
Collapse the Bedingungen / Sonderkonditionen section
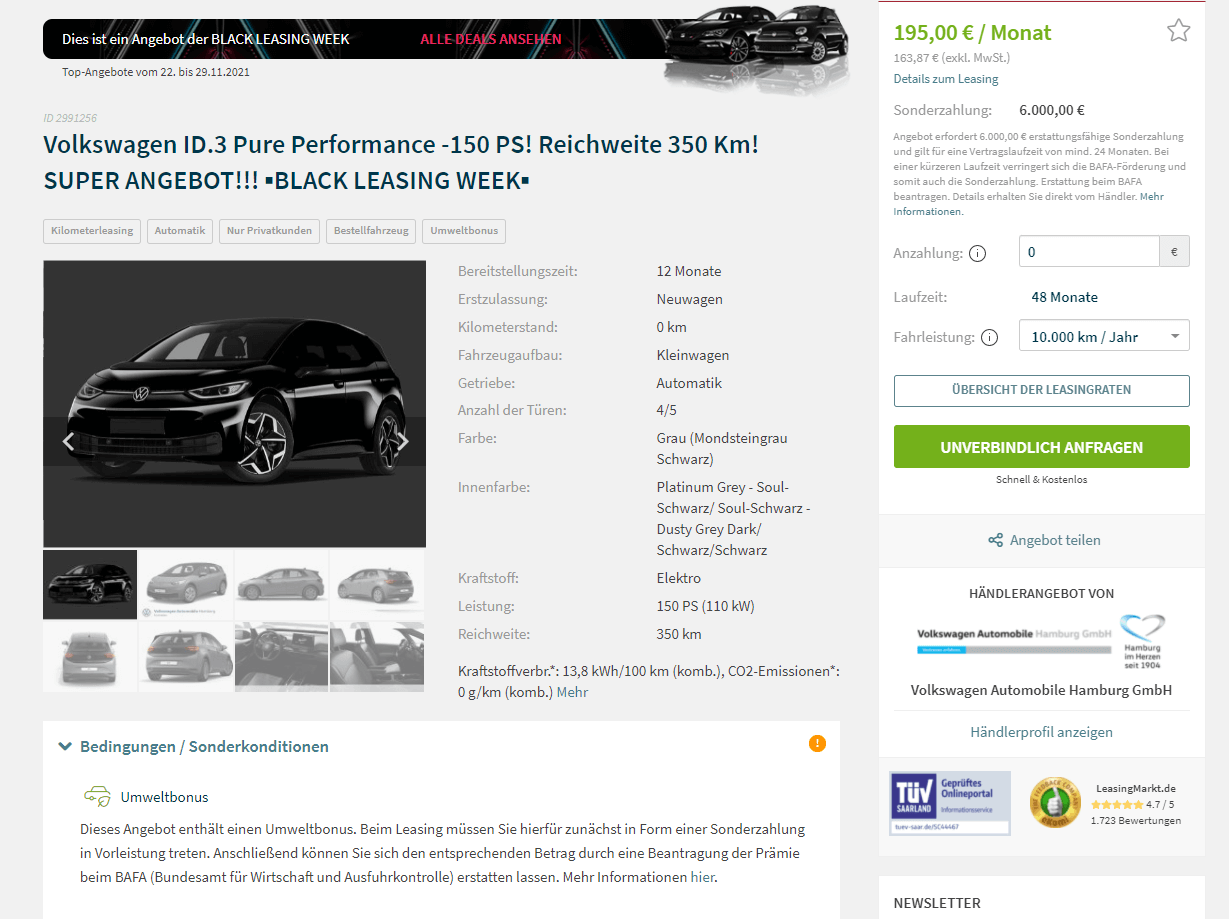[x=193, y=746]
